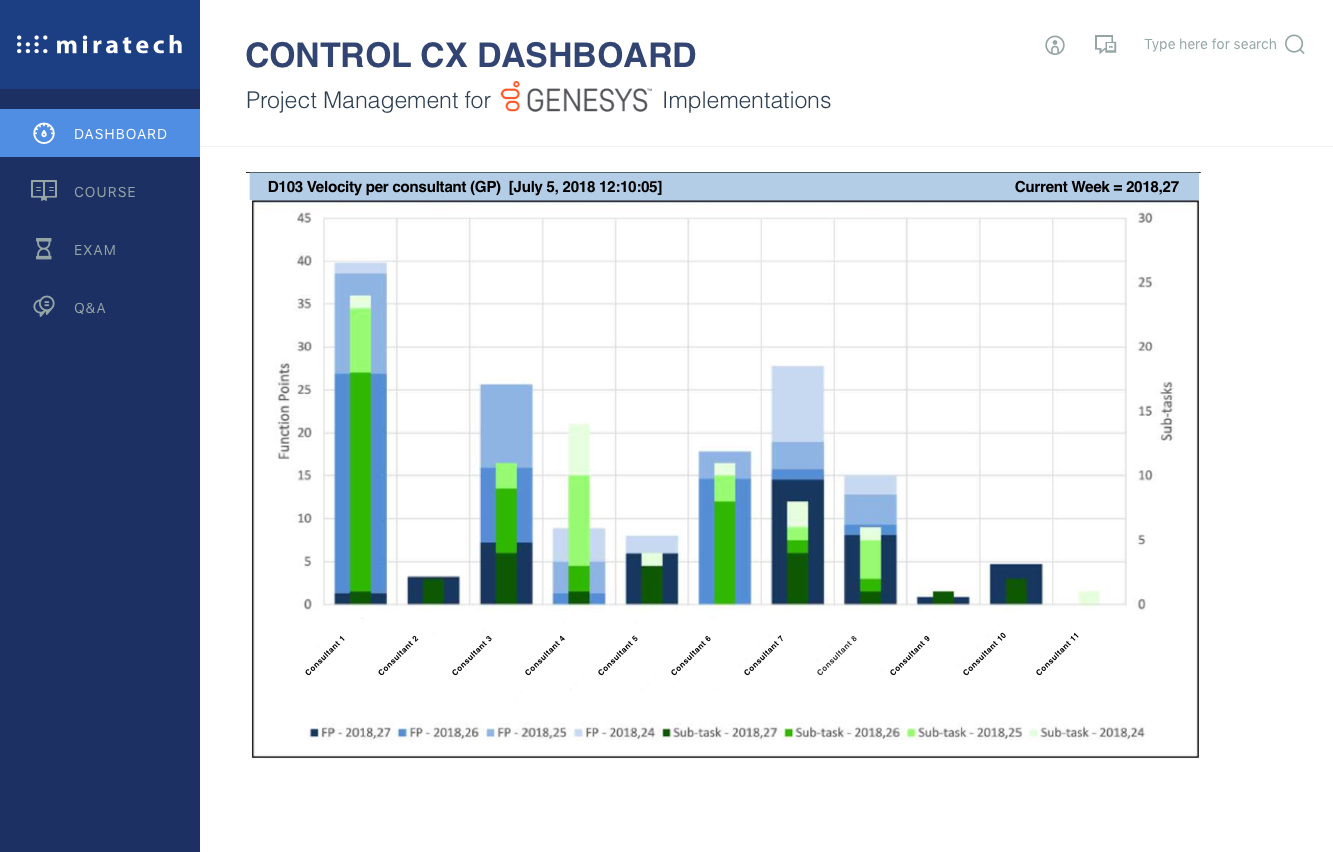This screenshot has height=852, width=1333.
Task: Click the Miratech logo
Action: 100,45
